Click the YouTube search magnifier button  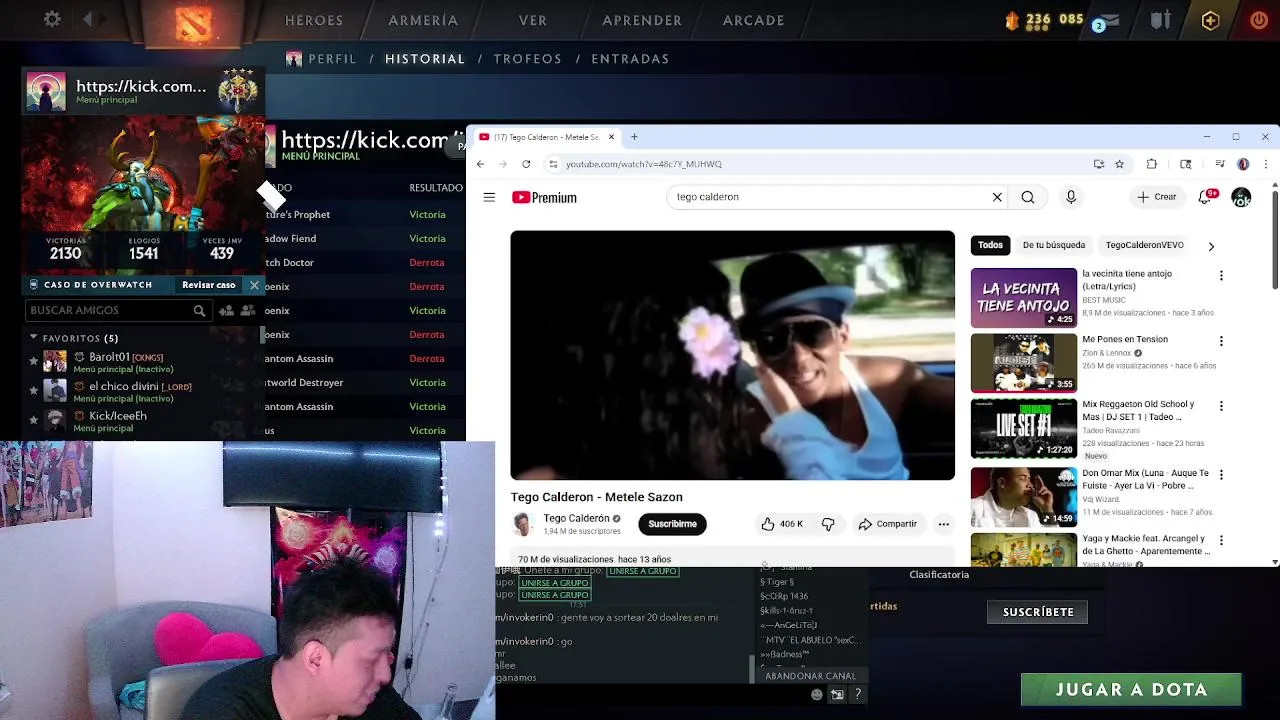tap(1027, 197)
